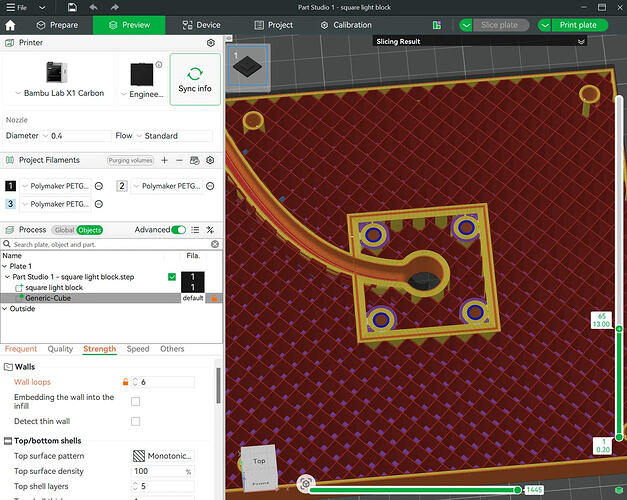This screenshot has width=627, height=500.
Task: Remove a filament with minus icon
Action: coord(179,160)
